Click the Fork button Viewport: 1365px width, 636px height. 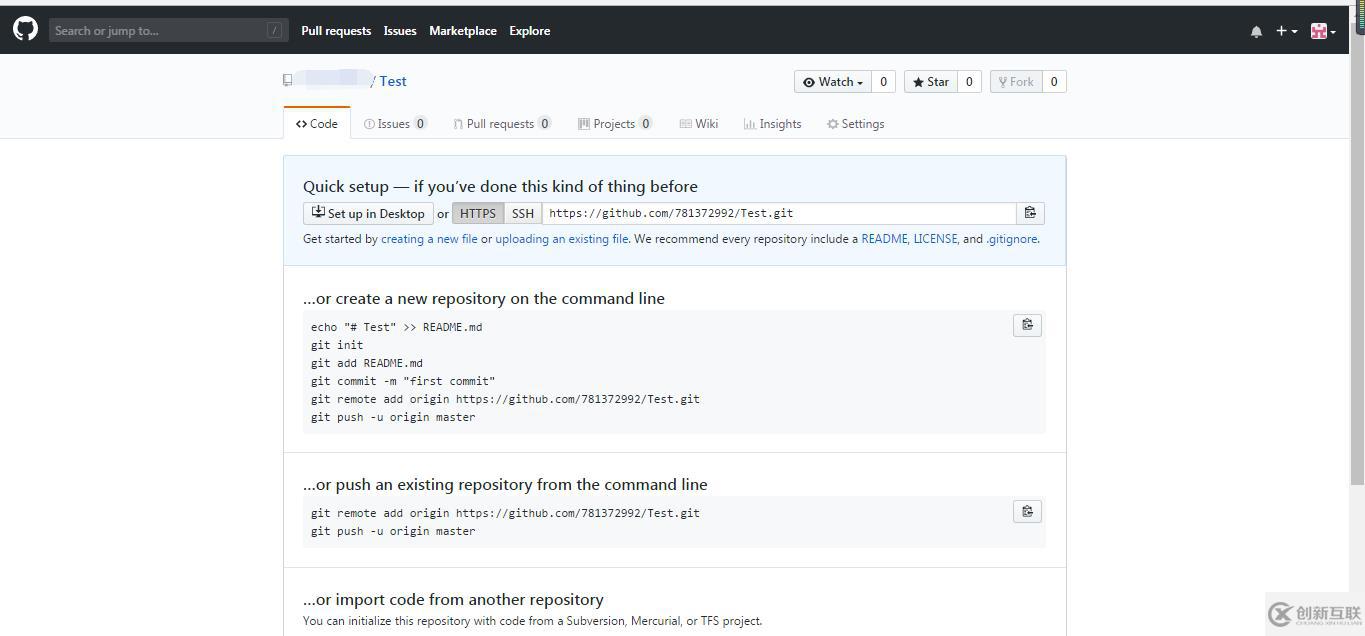(1016, 82)
